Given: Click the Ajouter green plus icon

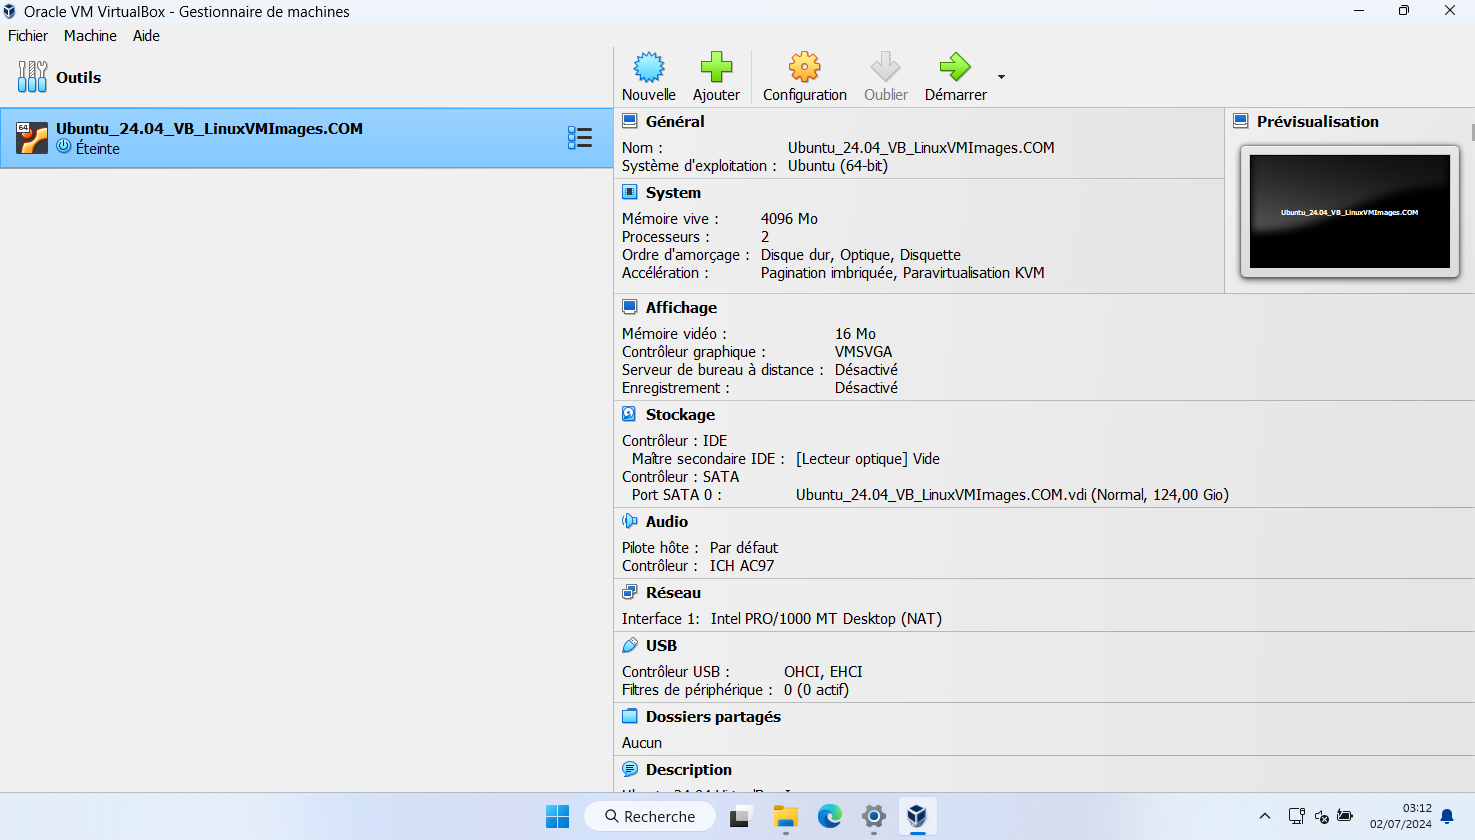Looking at the screenshot, I should coord(716,67).
